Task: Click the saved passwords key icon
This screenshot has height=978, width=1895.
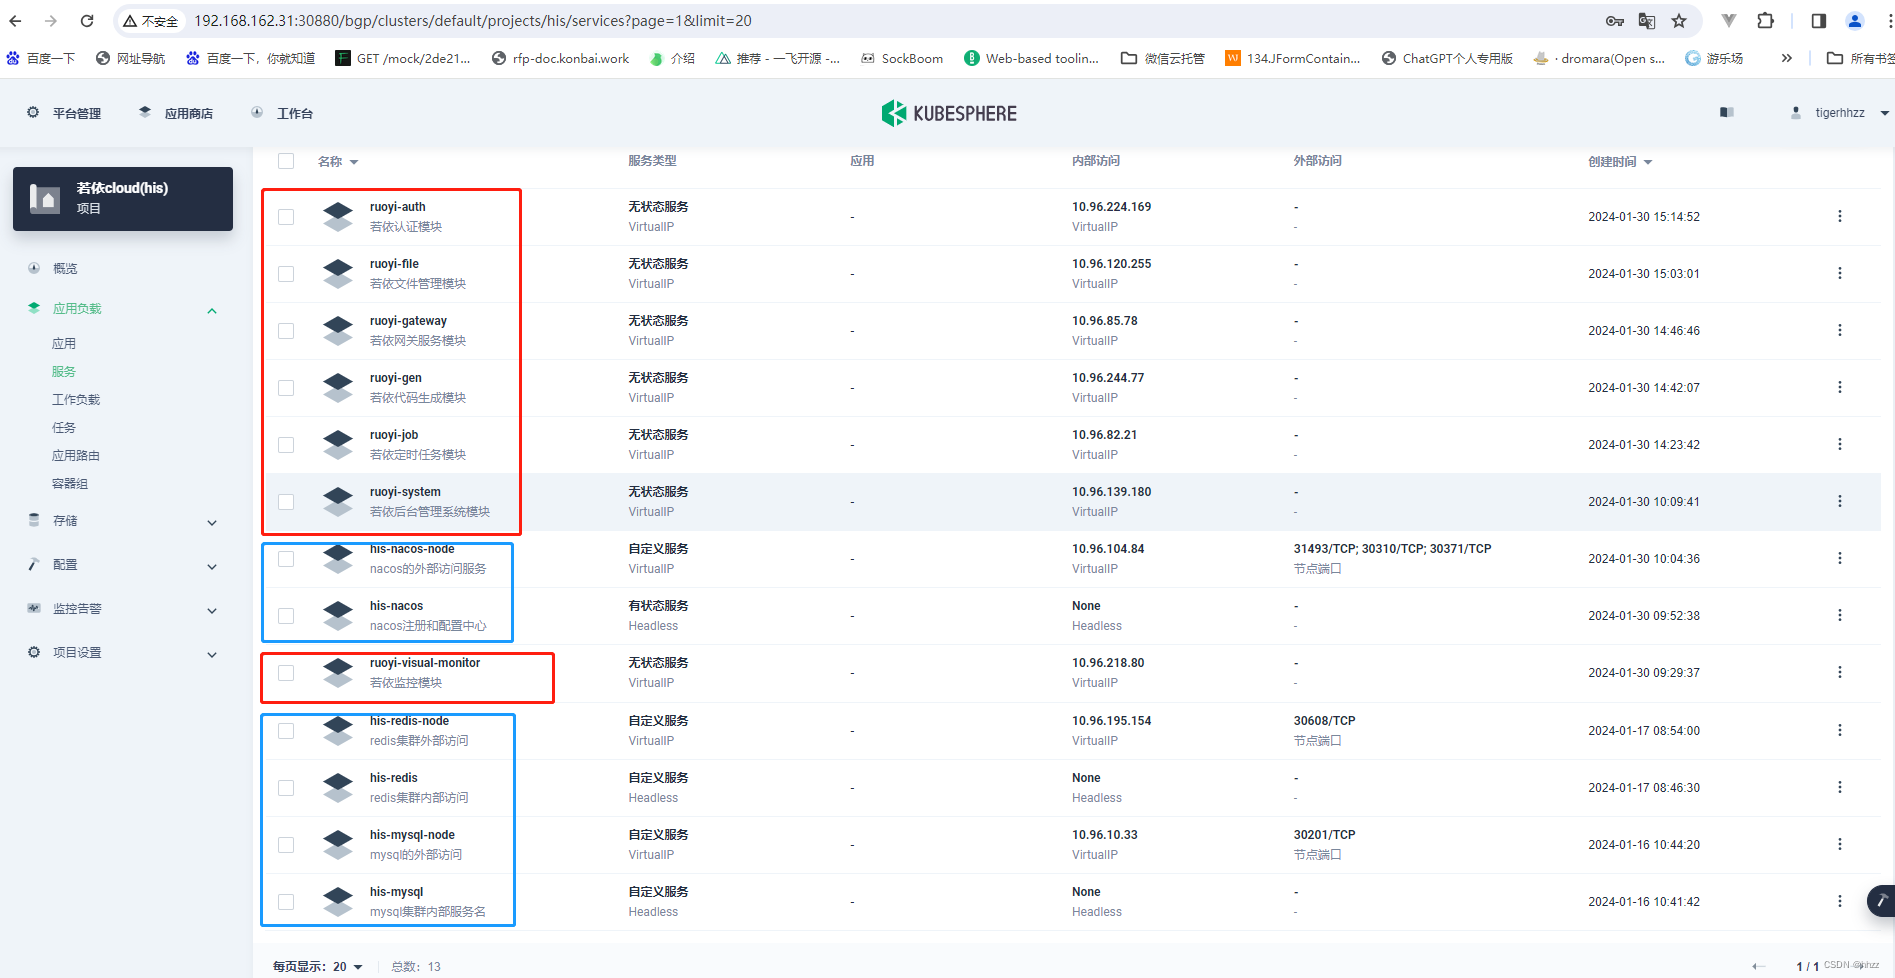Action: tap(1615, 21)
